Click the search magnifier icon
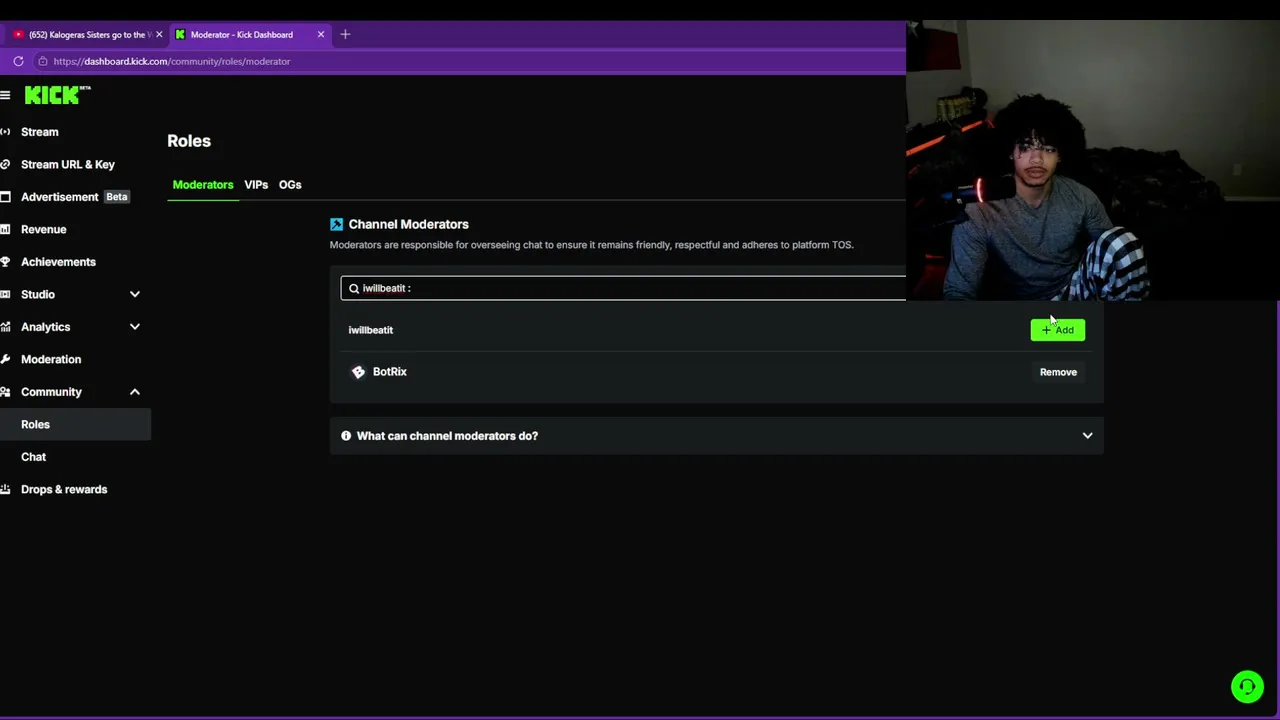This screenshot has width=1280, height=720. tap(354, 288)
